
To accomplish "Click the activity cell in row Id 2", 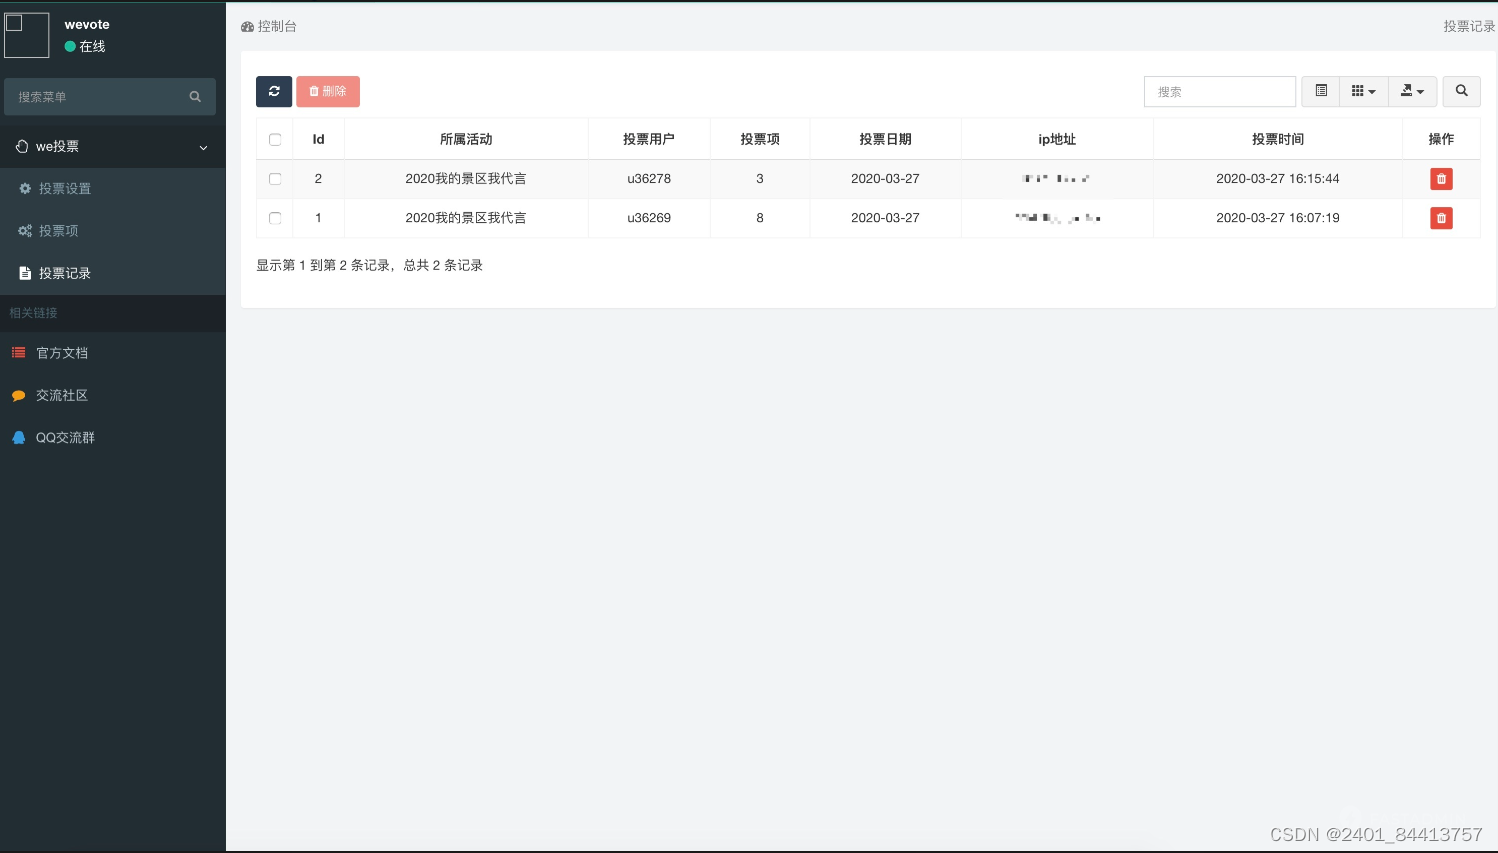I will click(x=466, y=179).
